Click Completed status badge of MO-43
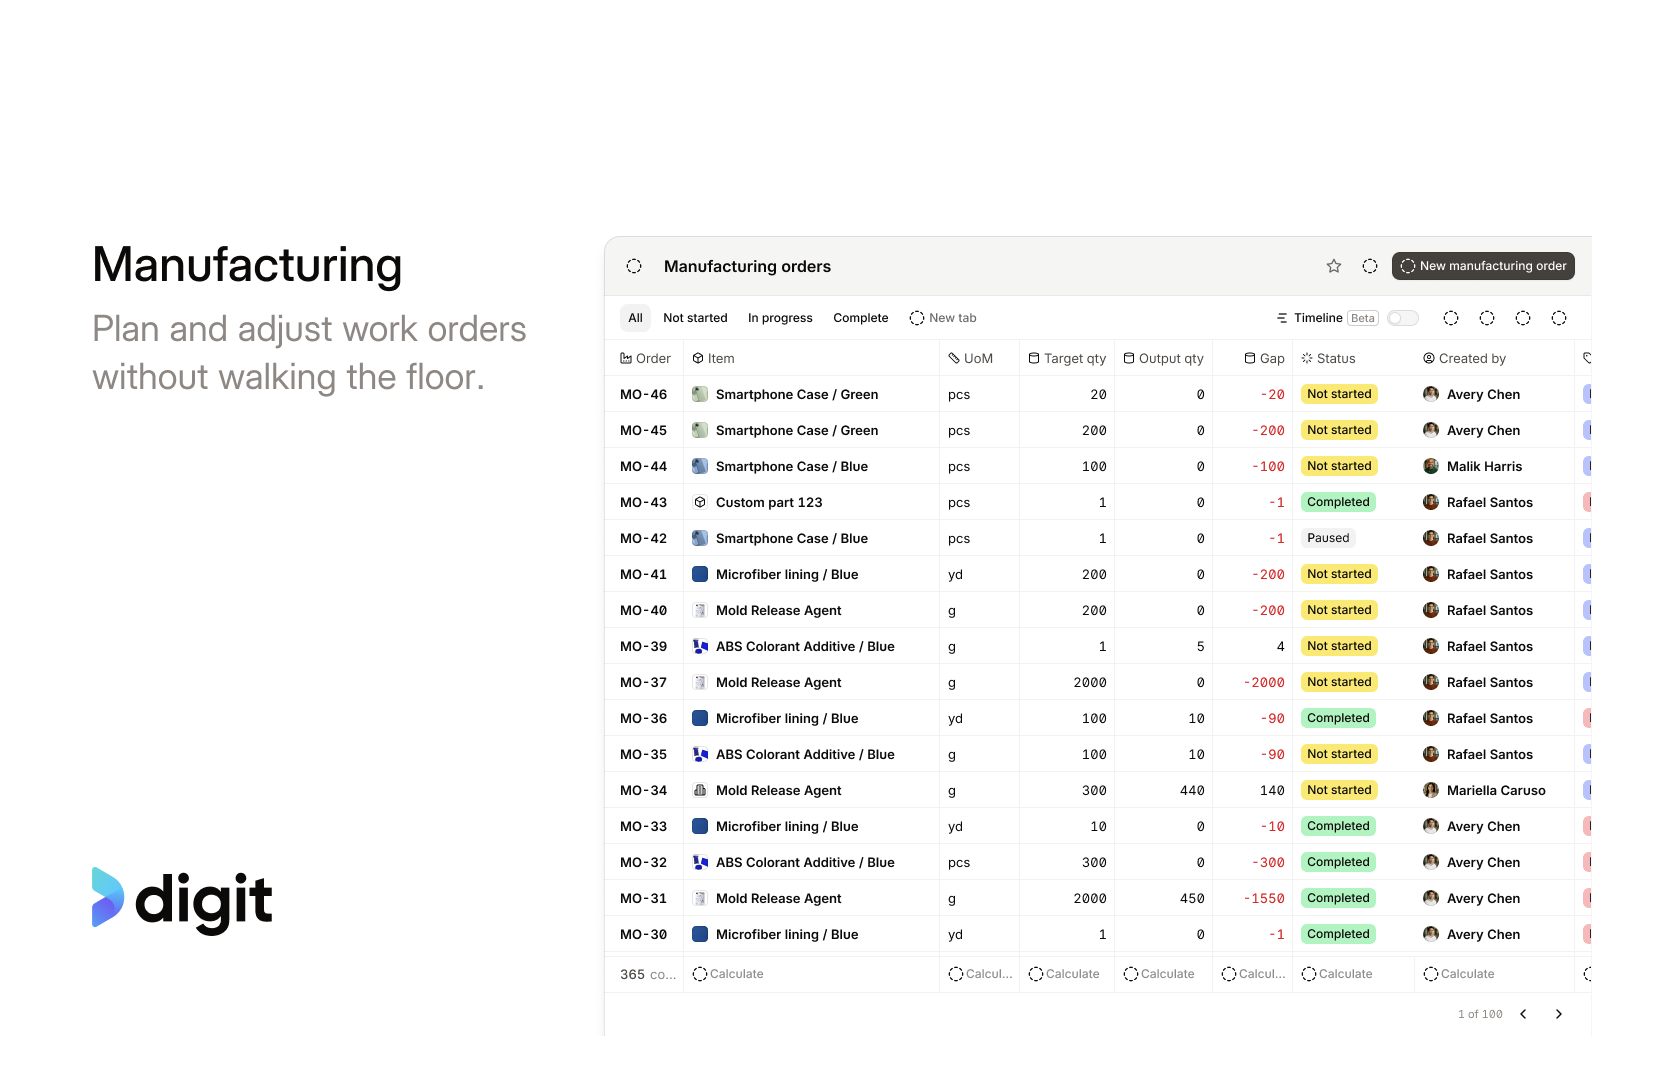Image resolution: width=1654 pixels, height=1076 pixels. click(1338, 502)
